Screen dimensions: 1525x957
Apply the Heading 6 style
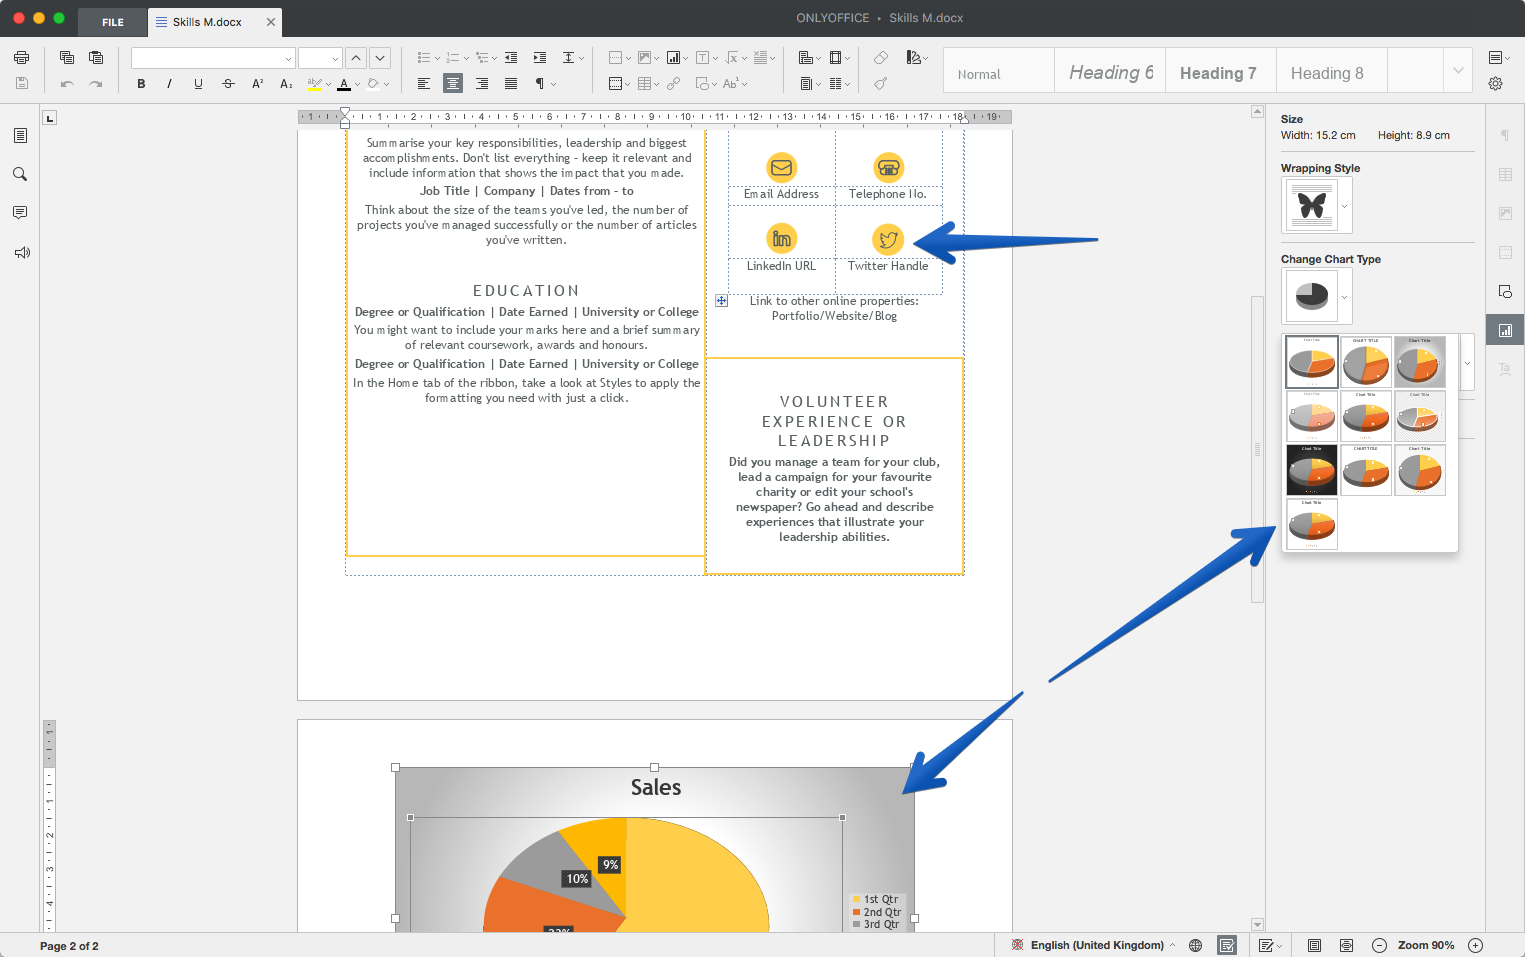[1110, 73]
